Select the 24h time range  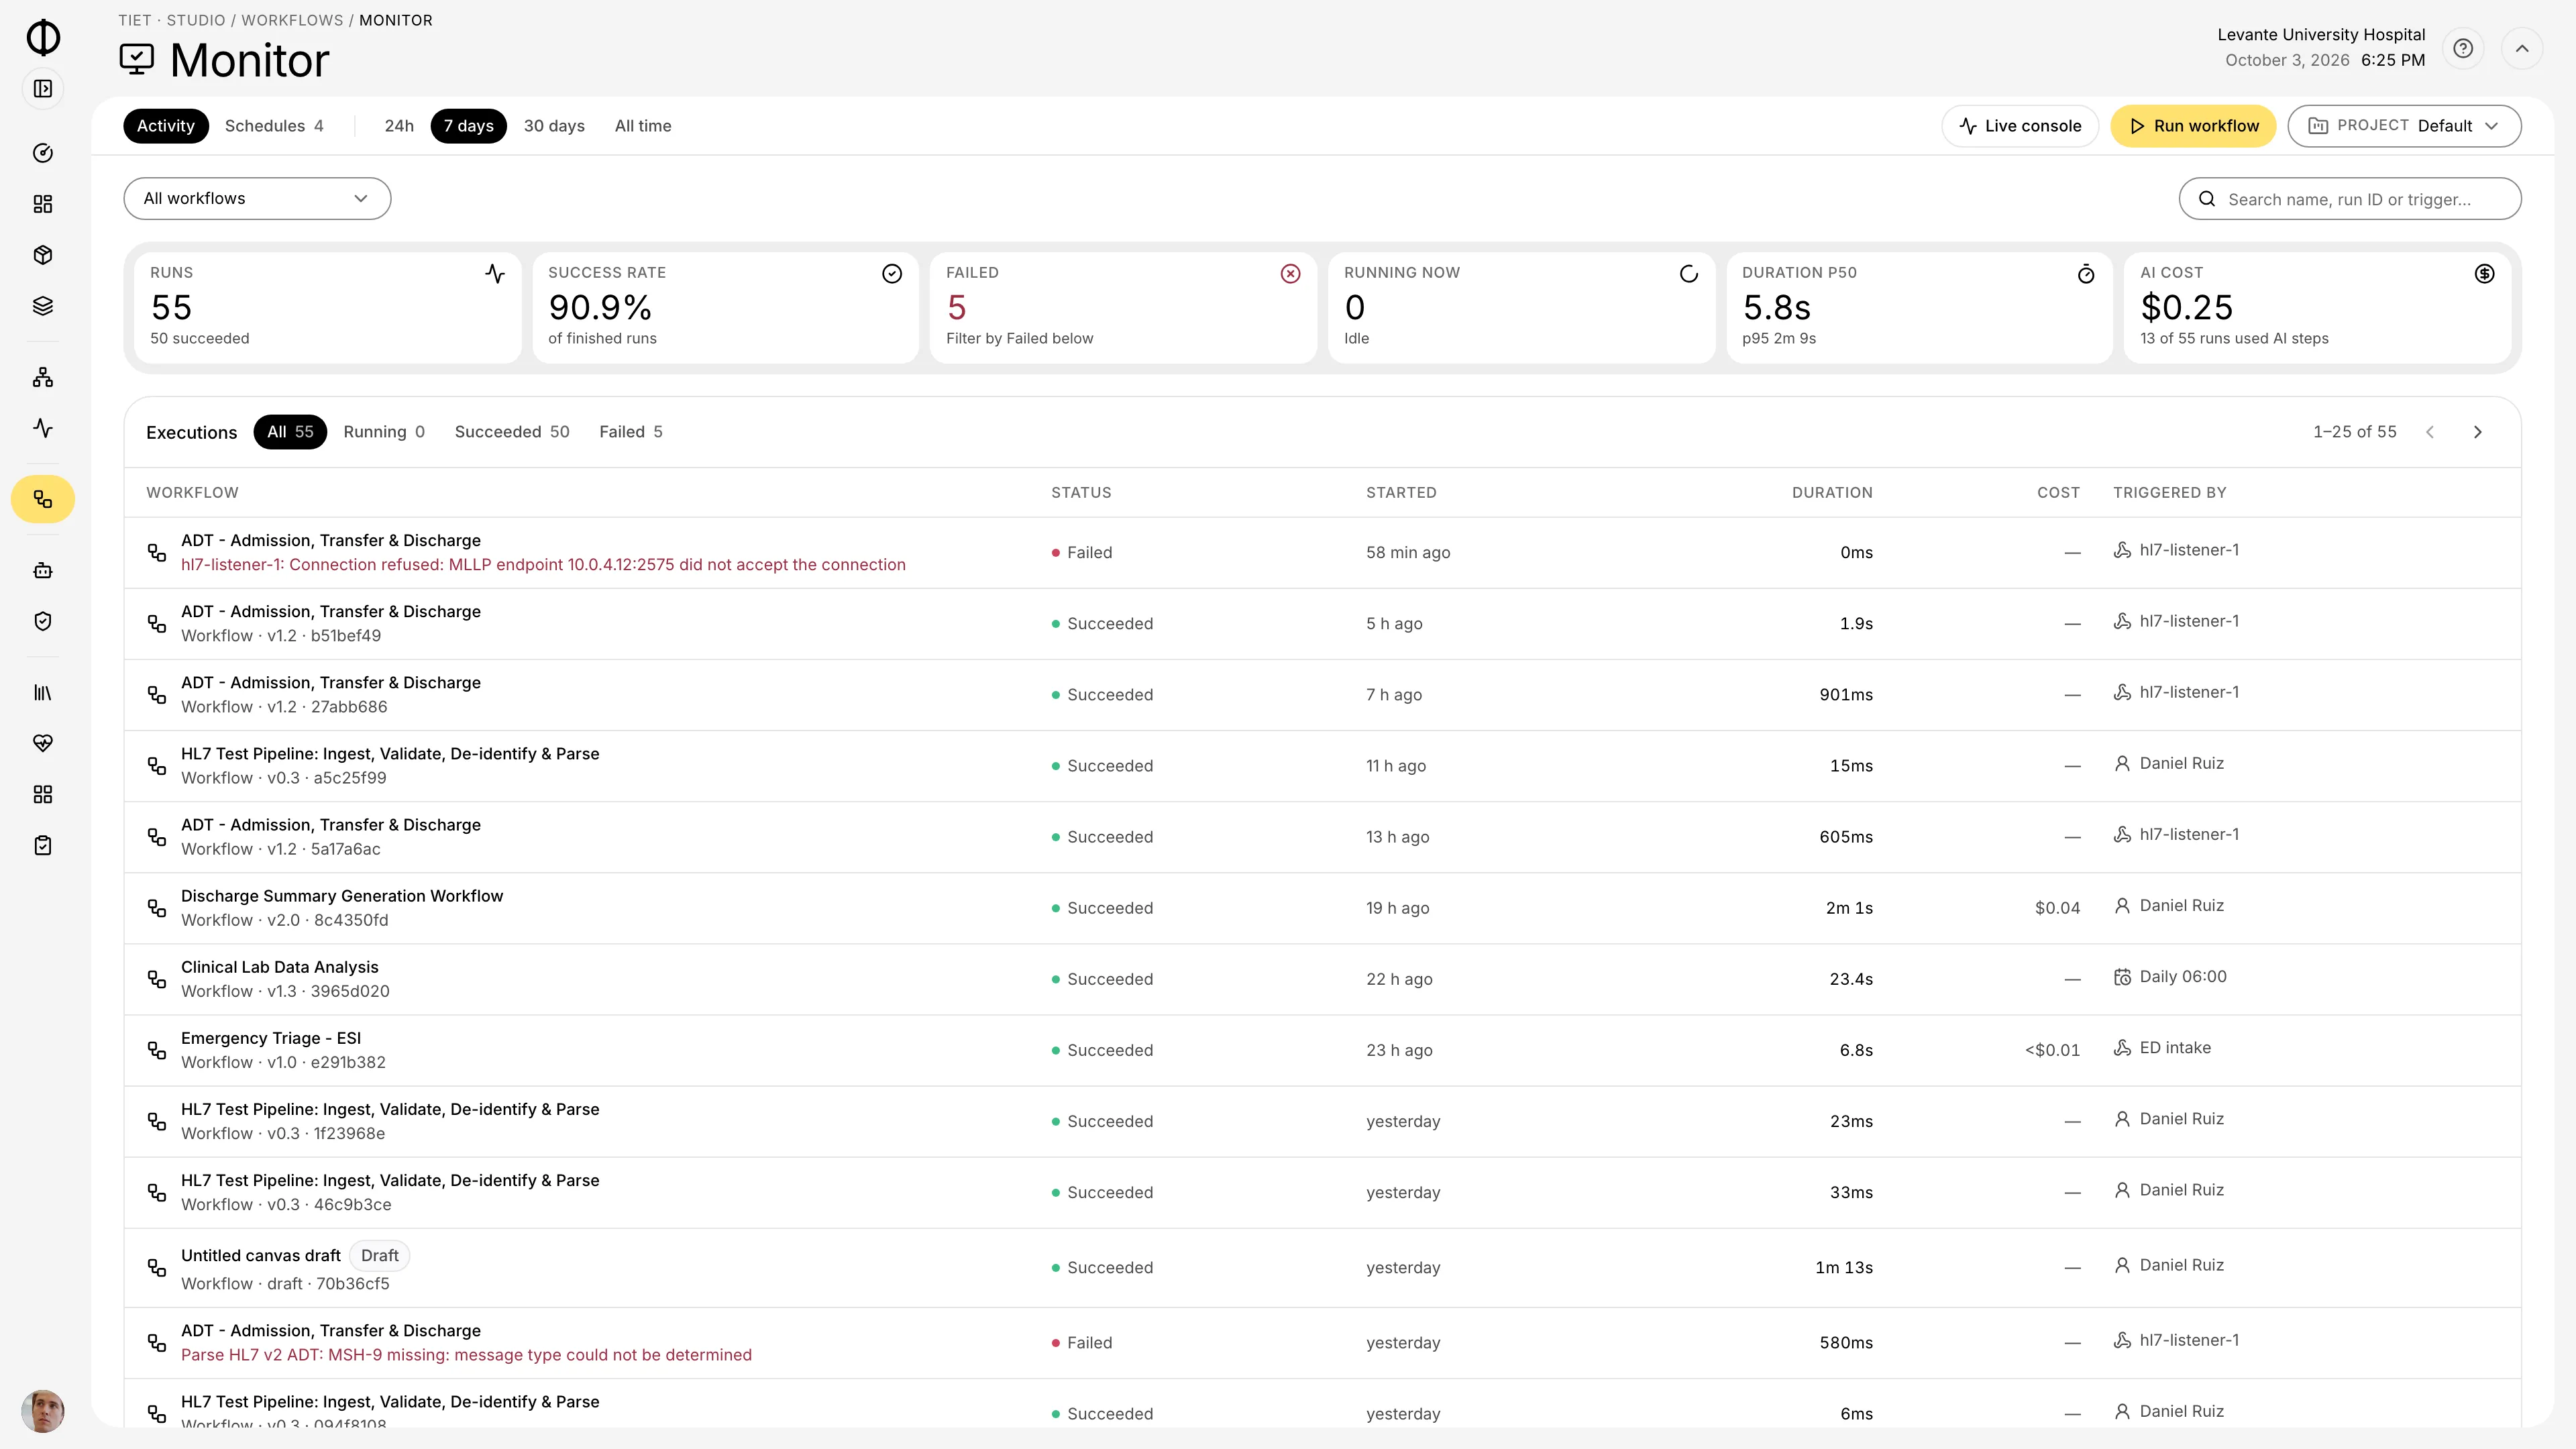[399, 126]
